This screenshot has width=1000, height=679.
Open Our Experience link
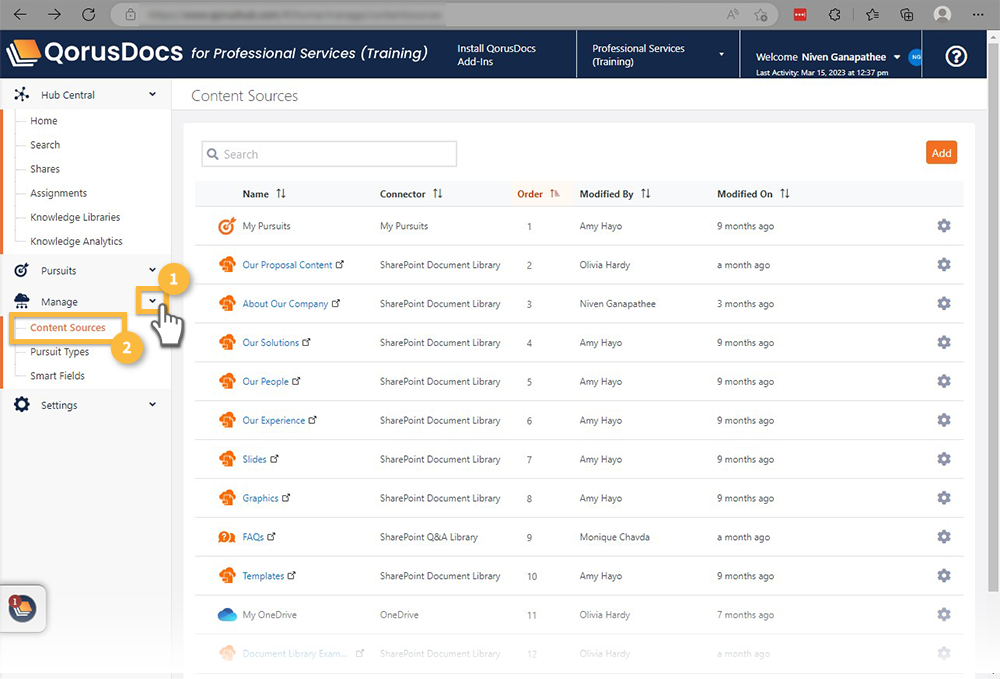coord(274,420)
